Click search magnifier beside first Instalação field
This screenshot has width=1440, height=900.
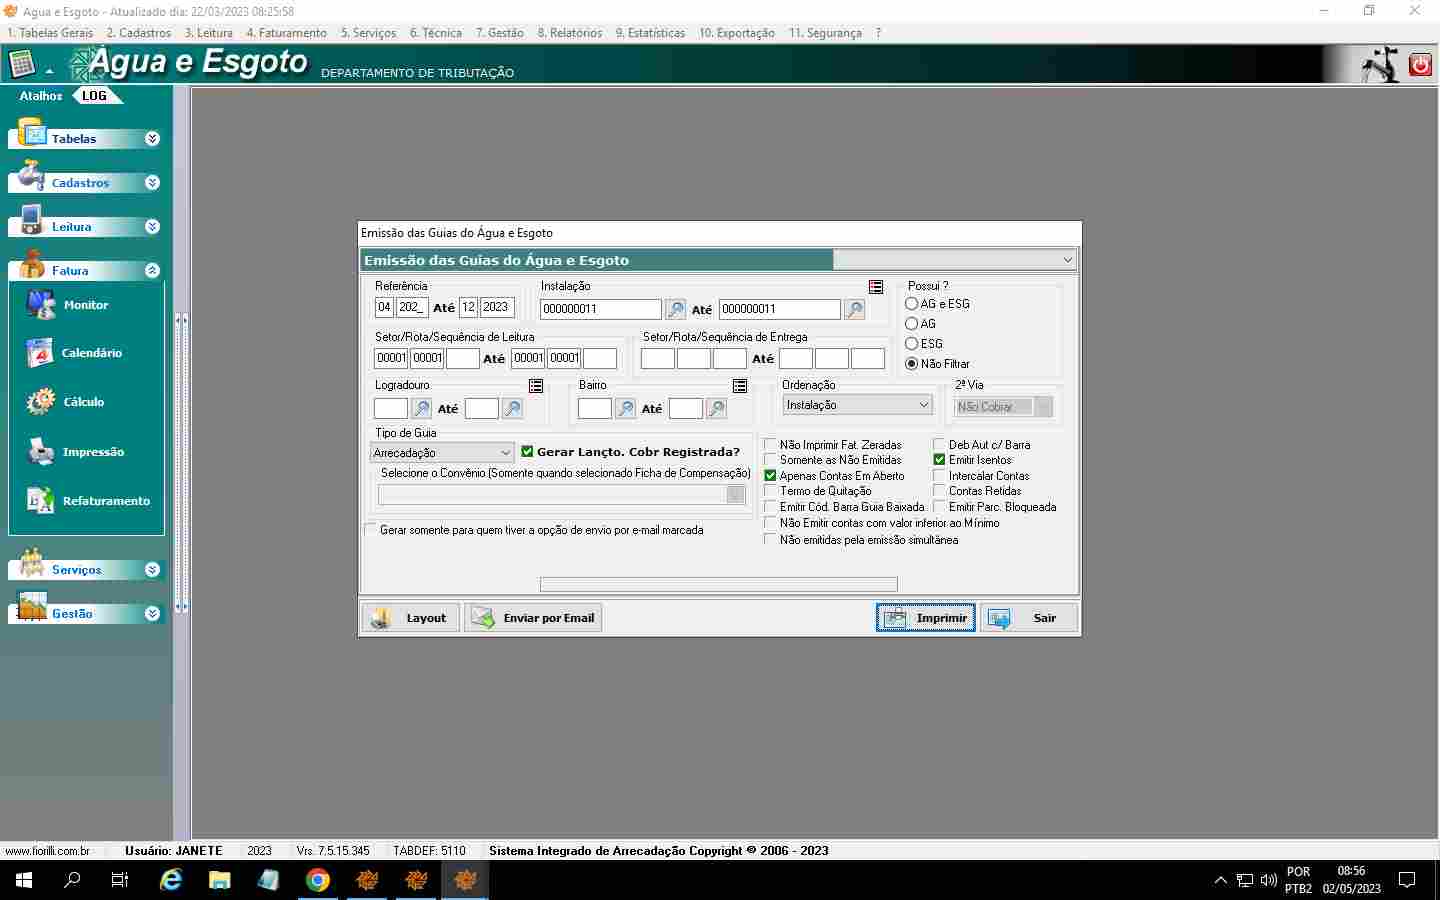[676, 310]
